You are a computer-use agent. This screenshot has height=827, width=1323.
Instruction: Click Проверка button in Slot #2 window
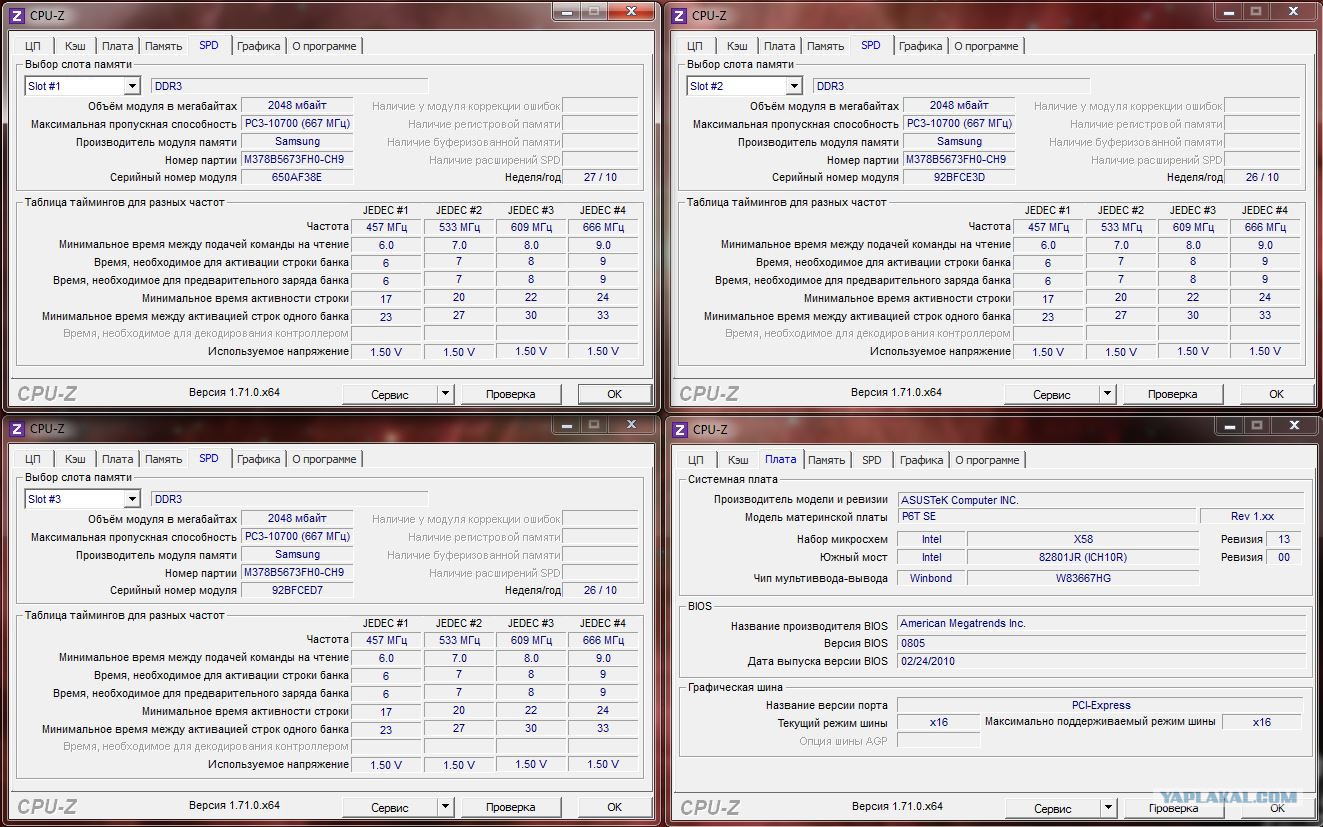click(x=1173, y=394)
